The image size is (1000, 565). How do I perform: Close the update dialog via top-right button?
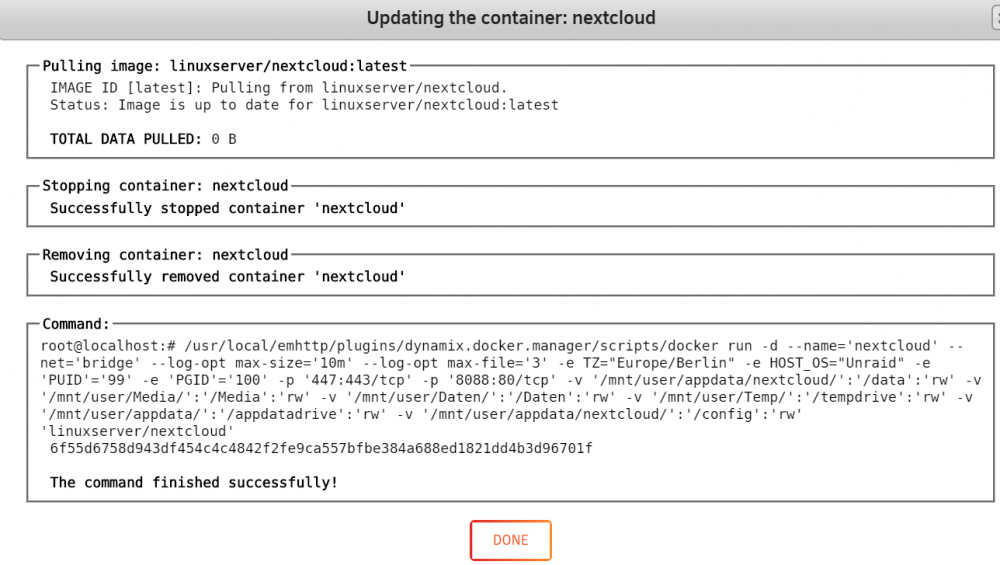tap(996, 18)
